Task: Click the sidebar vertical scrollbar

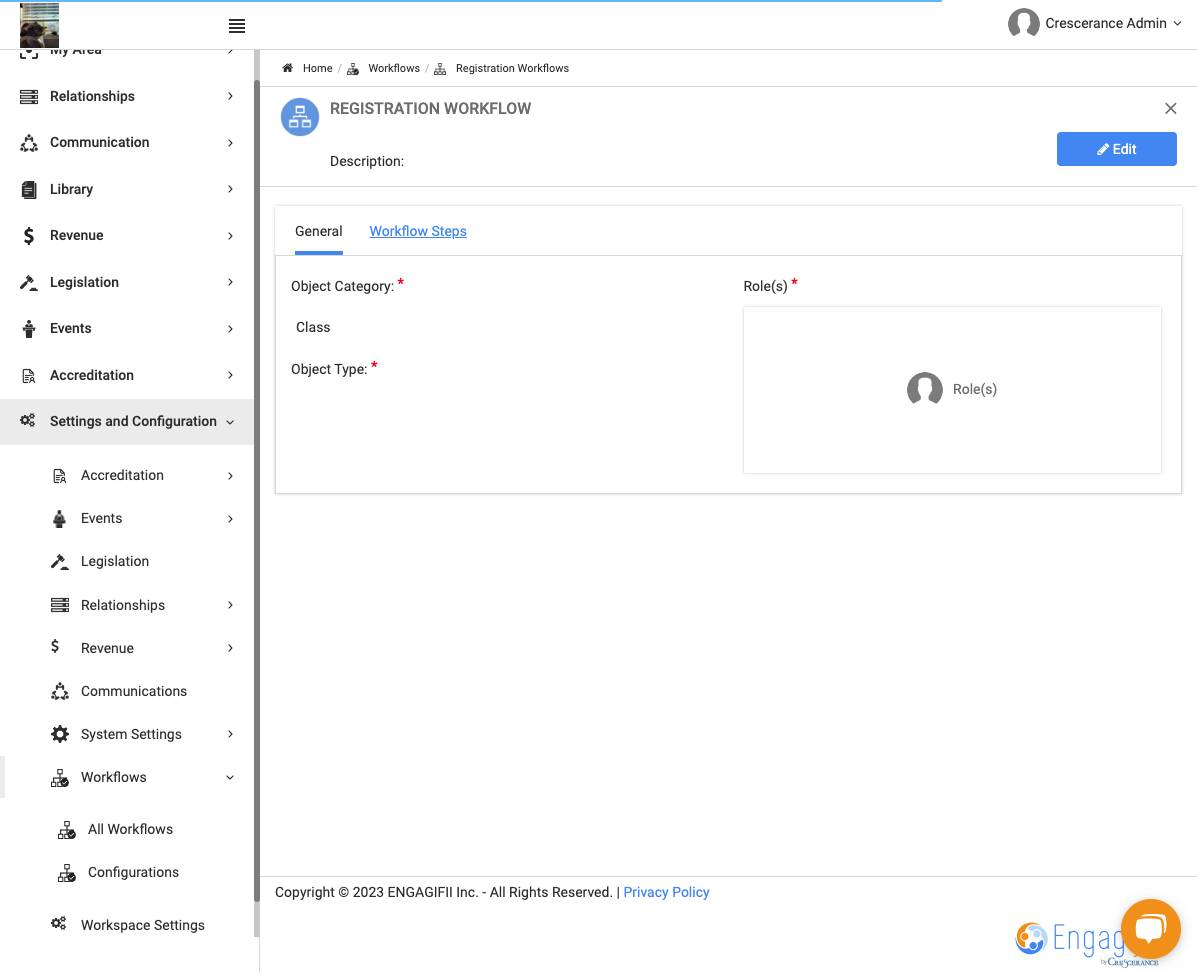Action: (256, 489)
